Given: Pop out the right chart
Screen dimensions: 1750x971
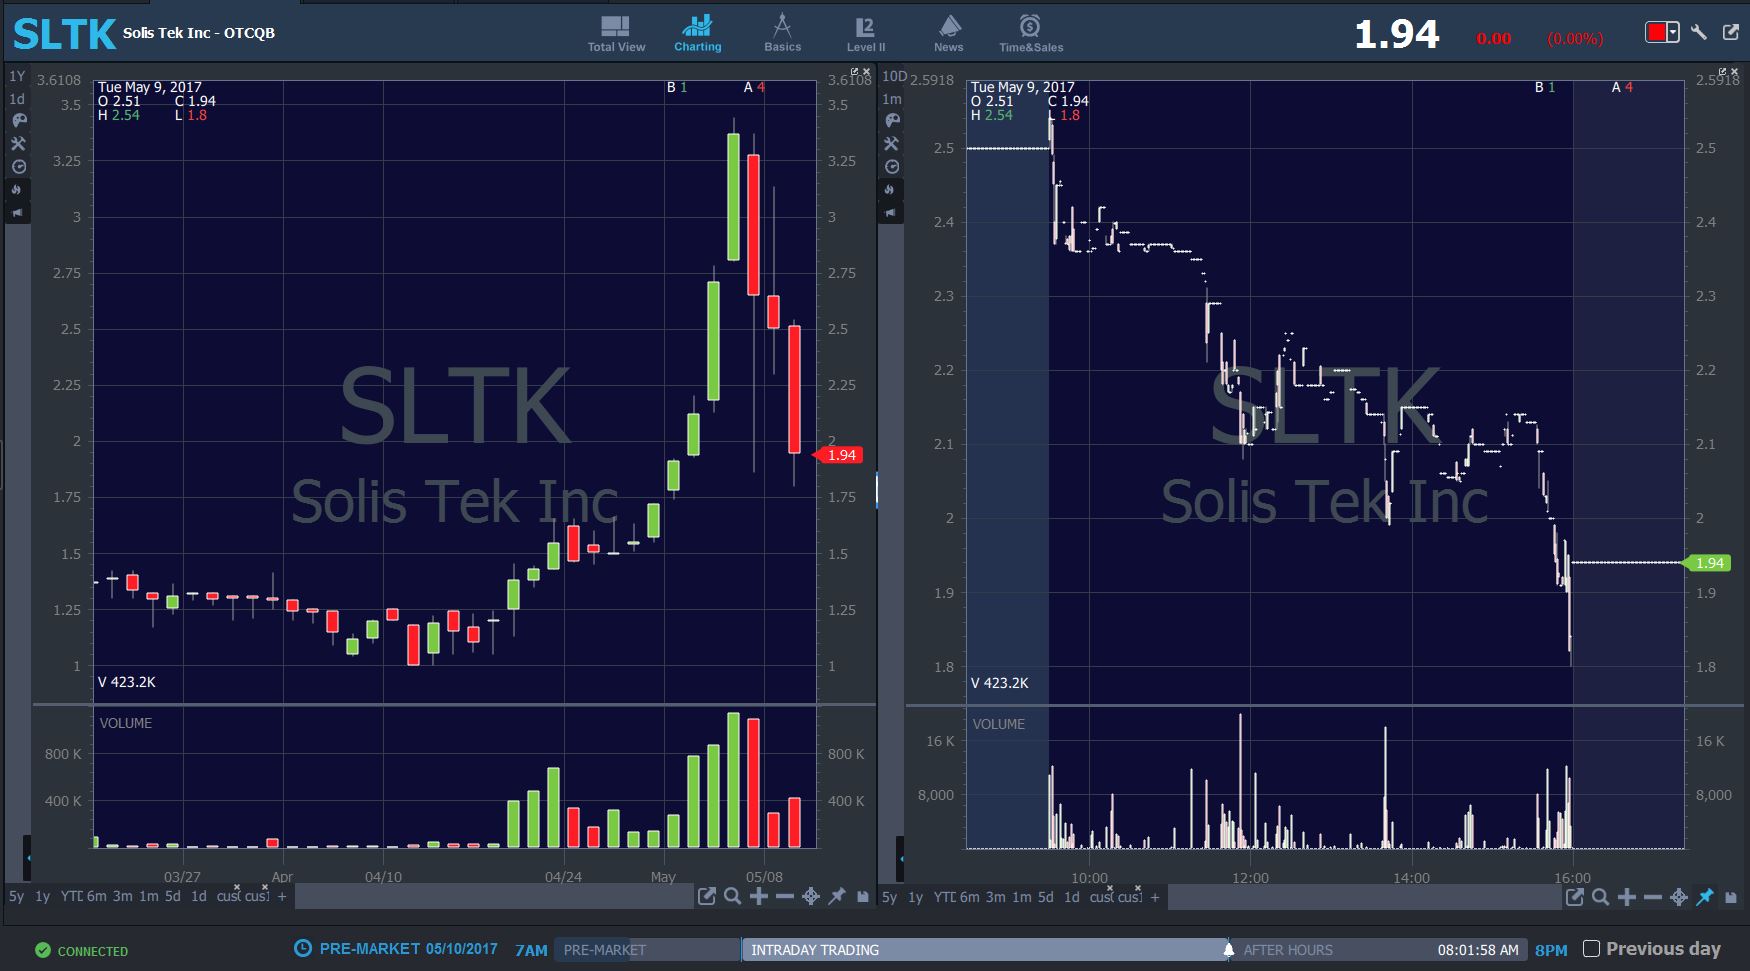Looking at the screenshot, I should click(x=1575, y=897).
